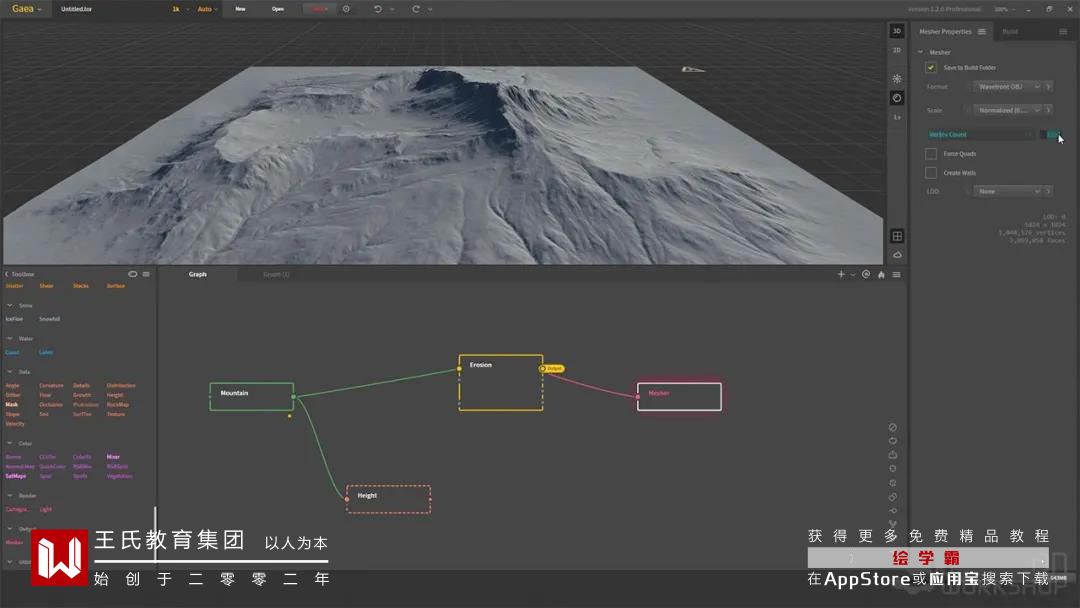Select the Mesher Properties tab

click(x=945, y=32)
